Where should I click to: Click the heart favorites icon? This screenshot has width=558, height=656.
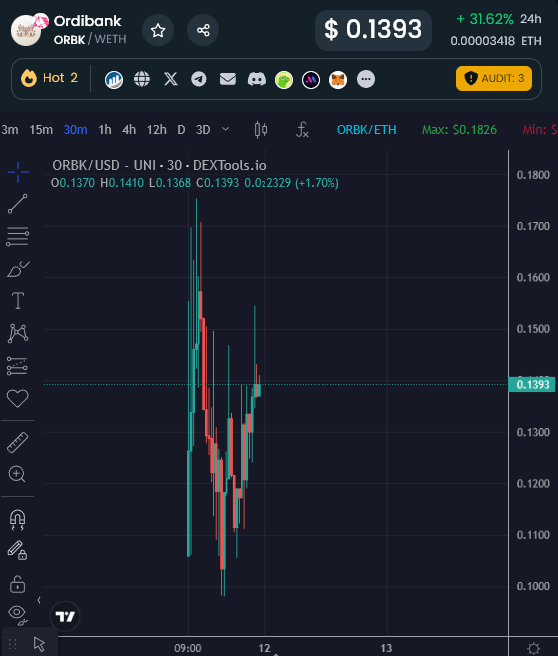click(18, 398)
